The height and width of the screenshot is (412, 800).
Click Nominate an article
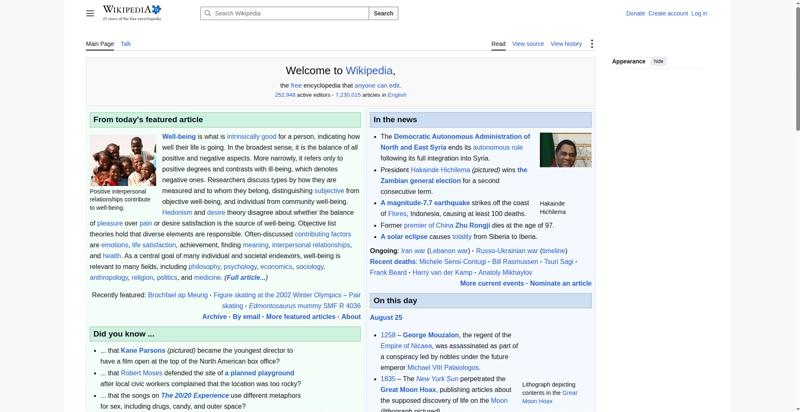coord(561,283)
